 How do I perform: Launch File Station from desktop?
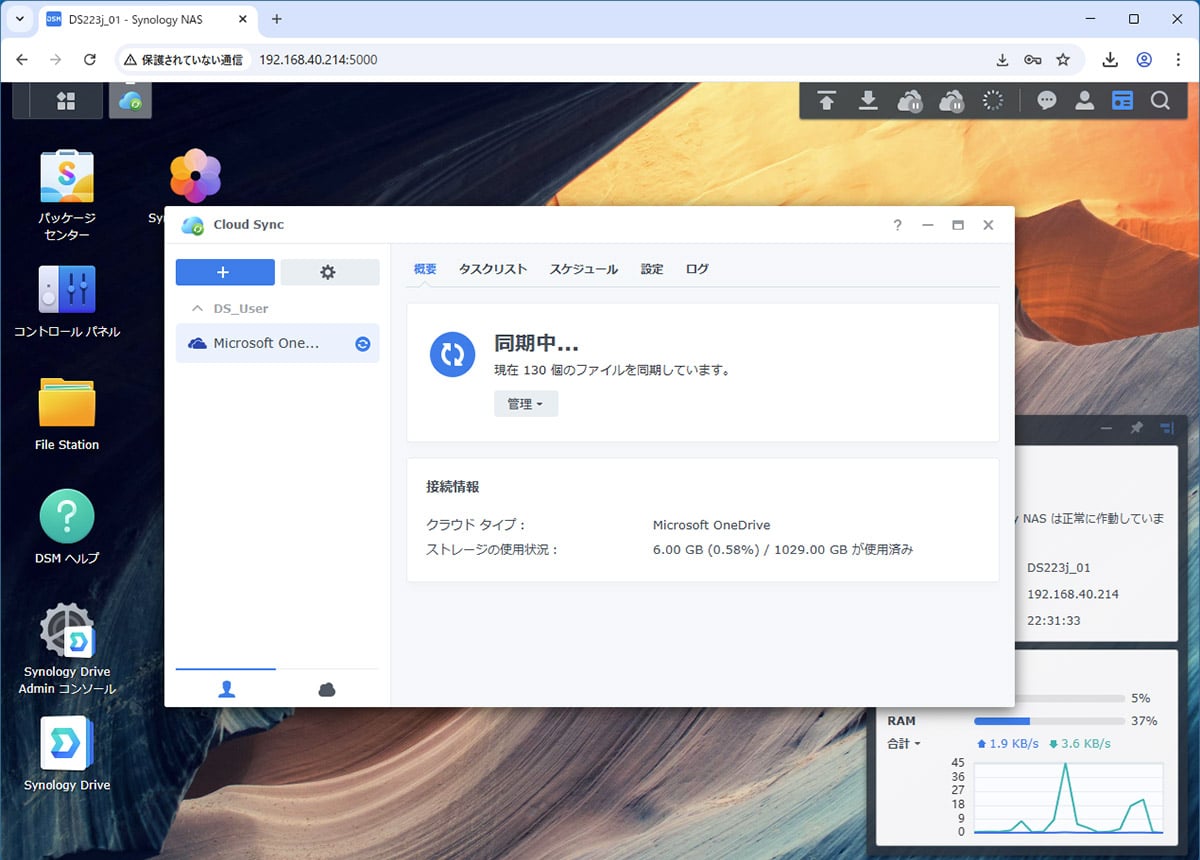(67, 404)
